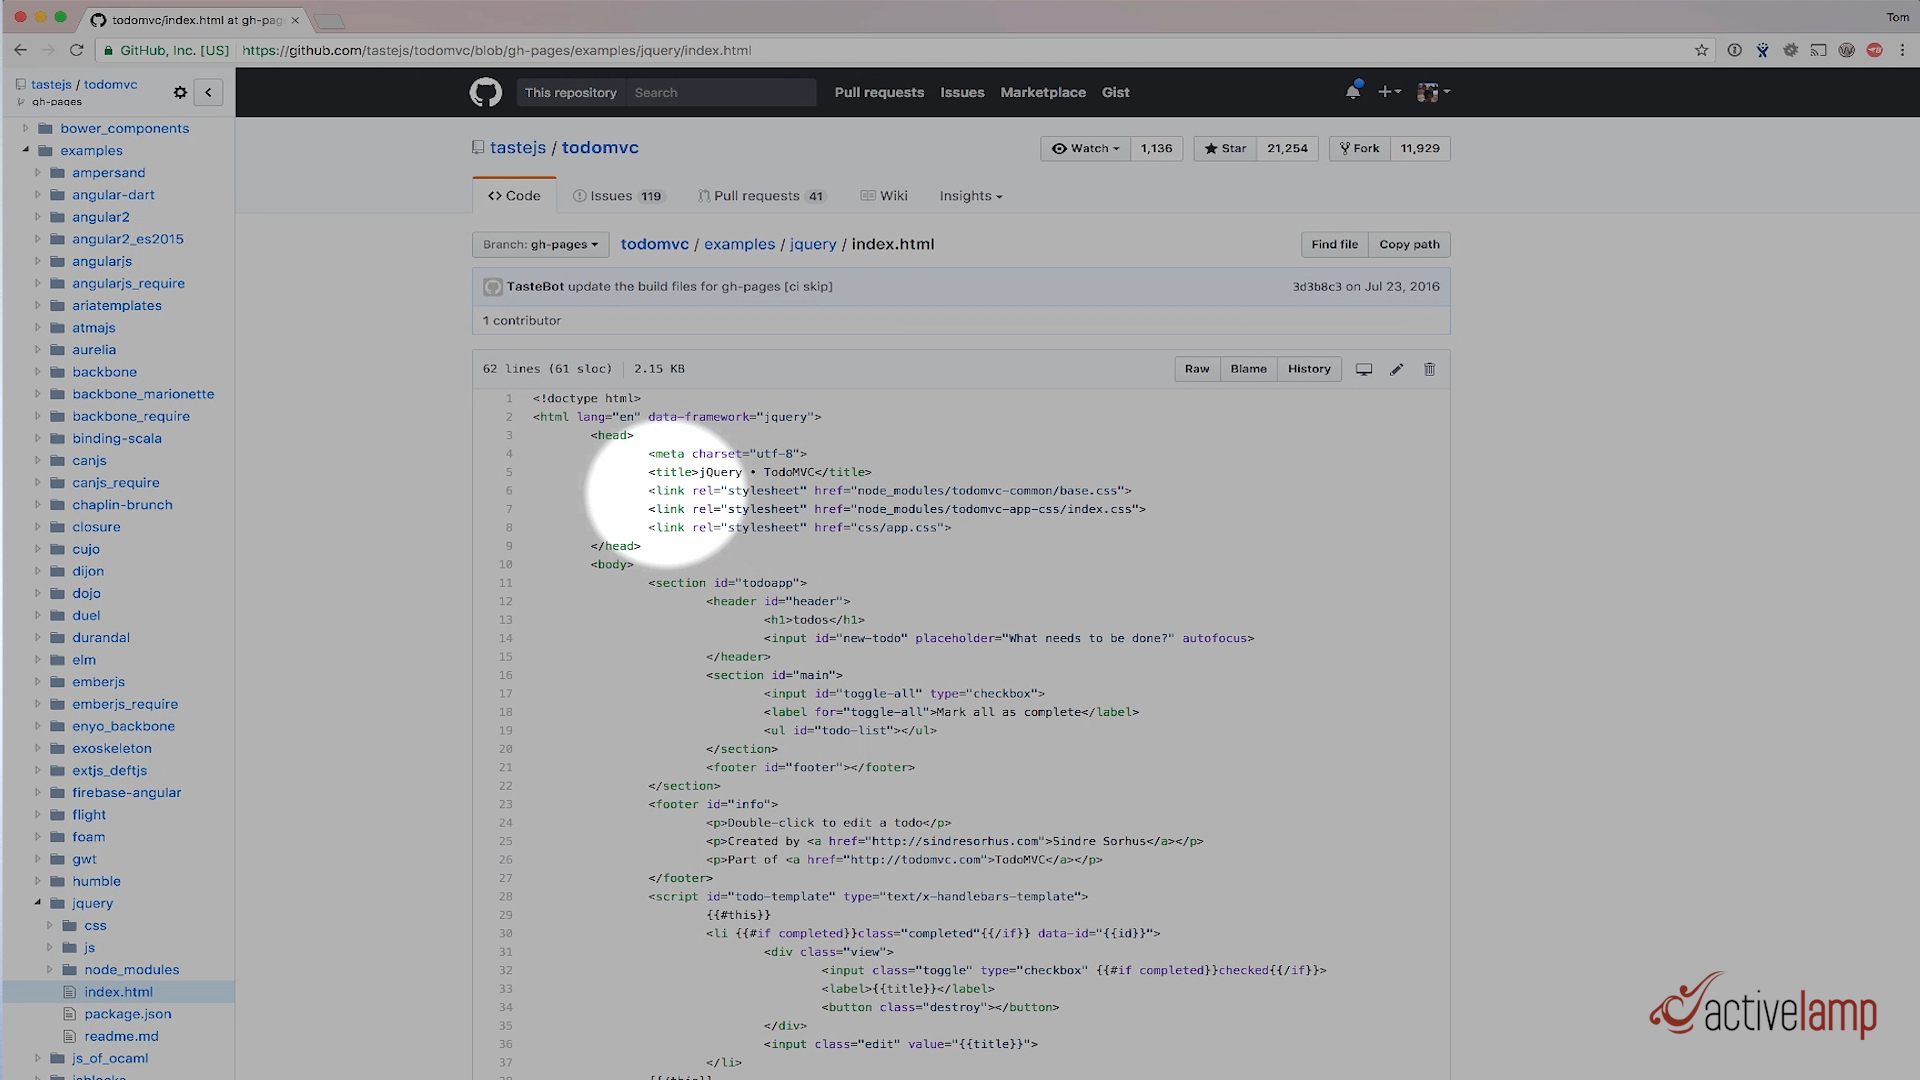Viewport: 1920px width, 1080px height.
Task: Open the Pull requests repository tab
Action: pos(762,196)
